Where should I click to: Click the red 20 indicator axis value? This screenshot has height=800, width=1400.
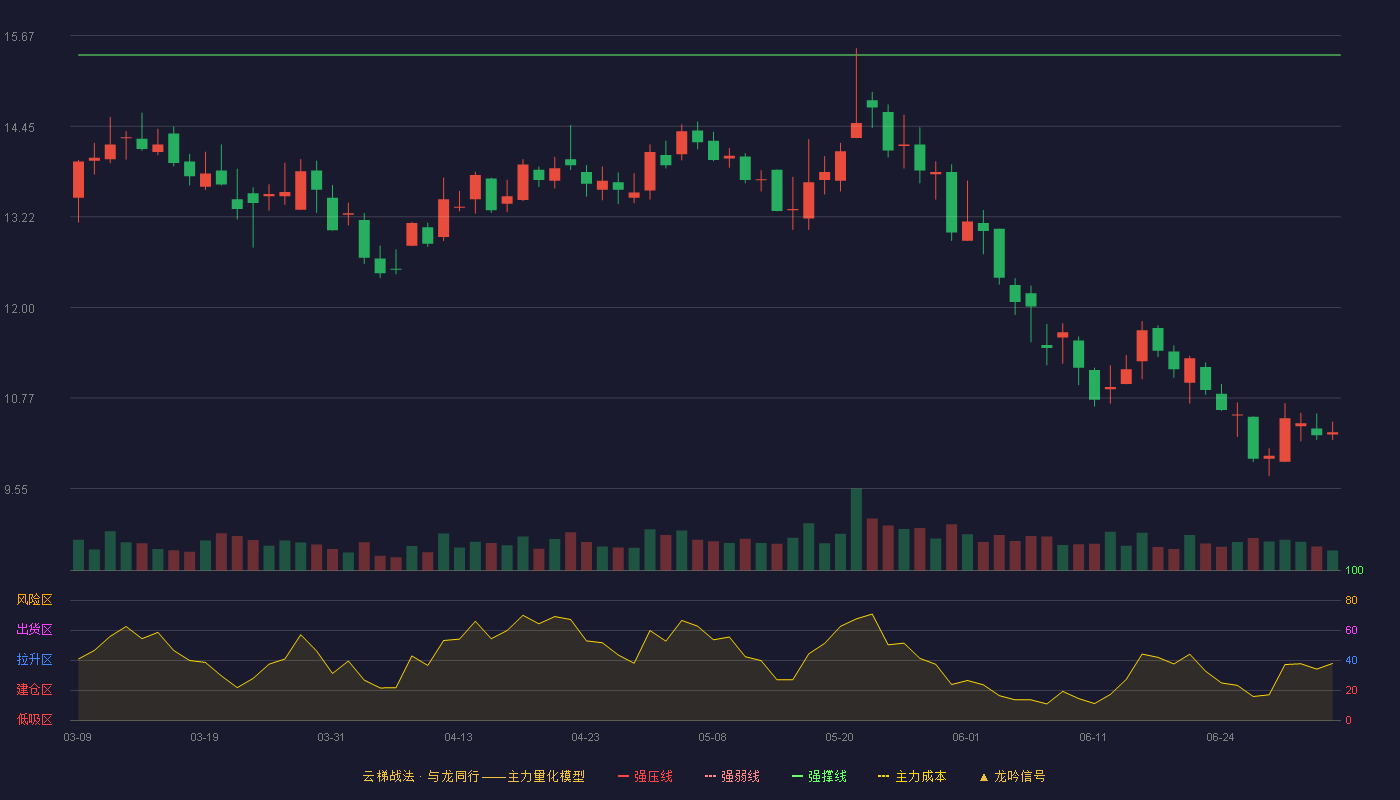[1351, 690]
